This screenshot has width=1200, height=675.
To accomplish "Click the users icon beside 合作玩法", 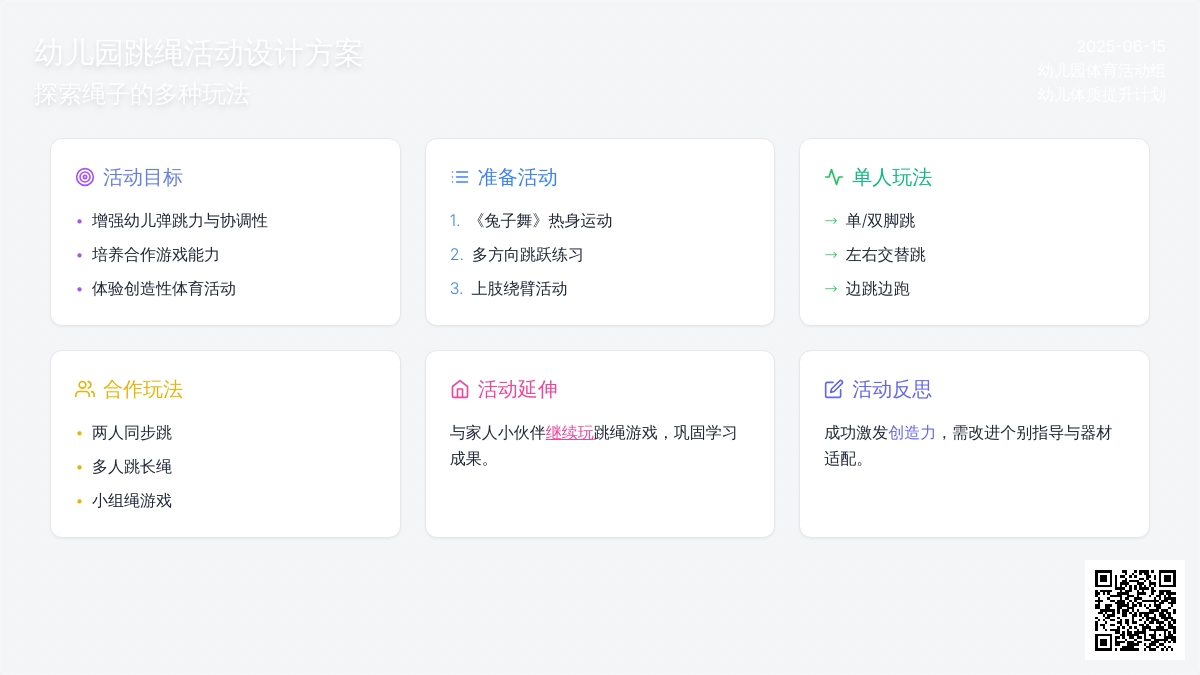I will 85,389.
